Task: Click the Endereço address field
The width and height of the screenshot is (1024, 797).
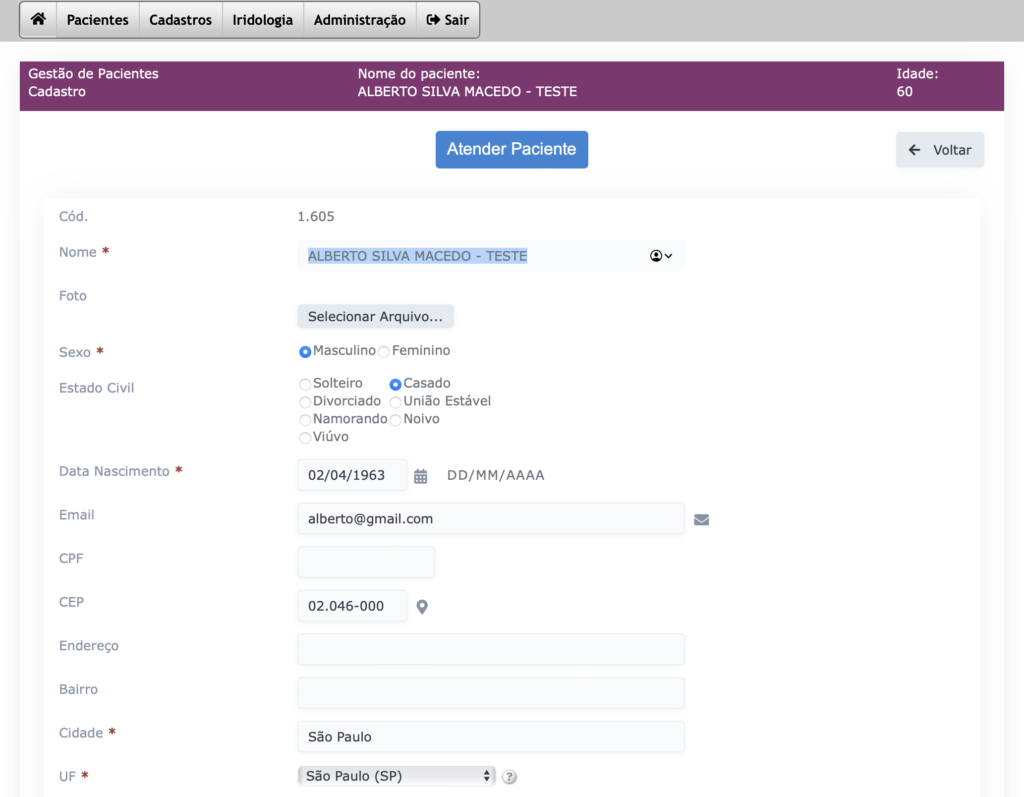Action: click(490, 649)
